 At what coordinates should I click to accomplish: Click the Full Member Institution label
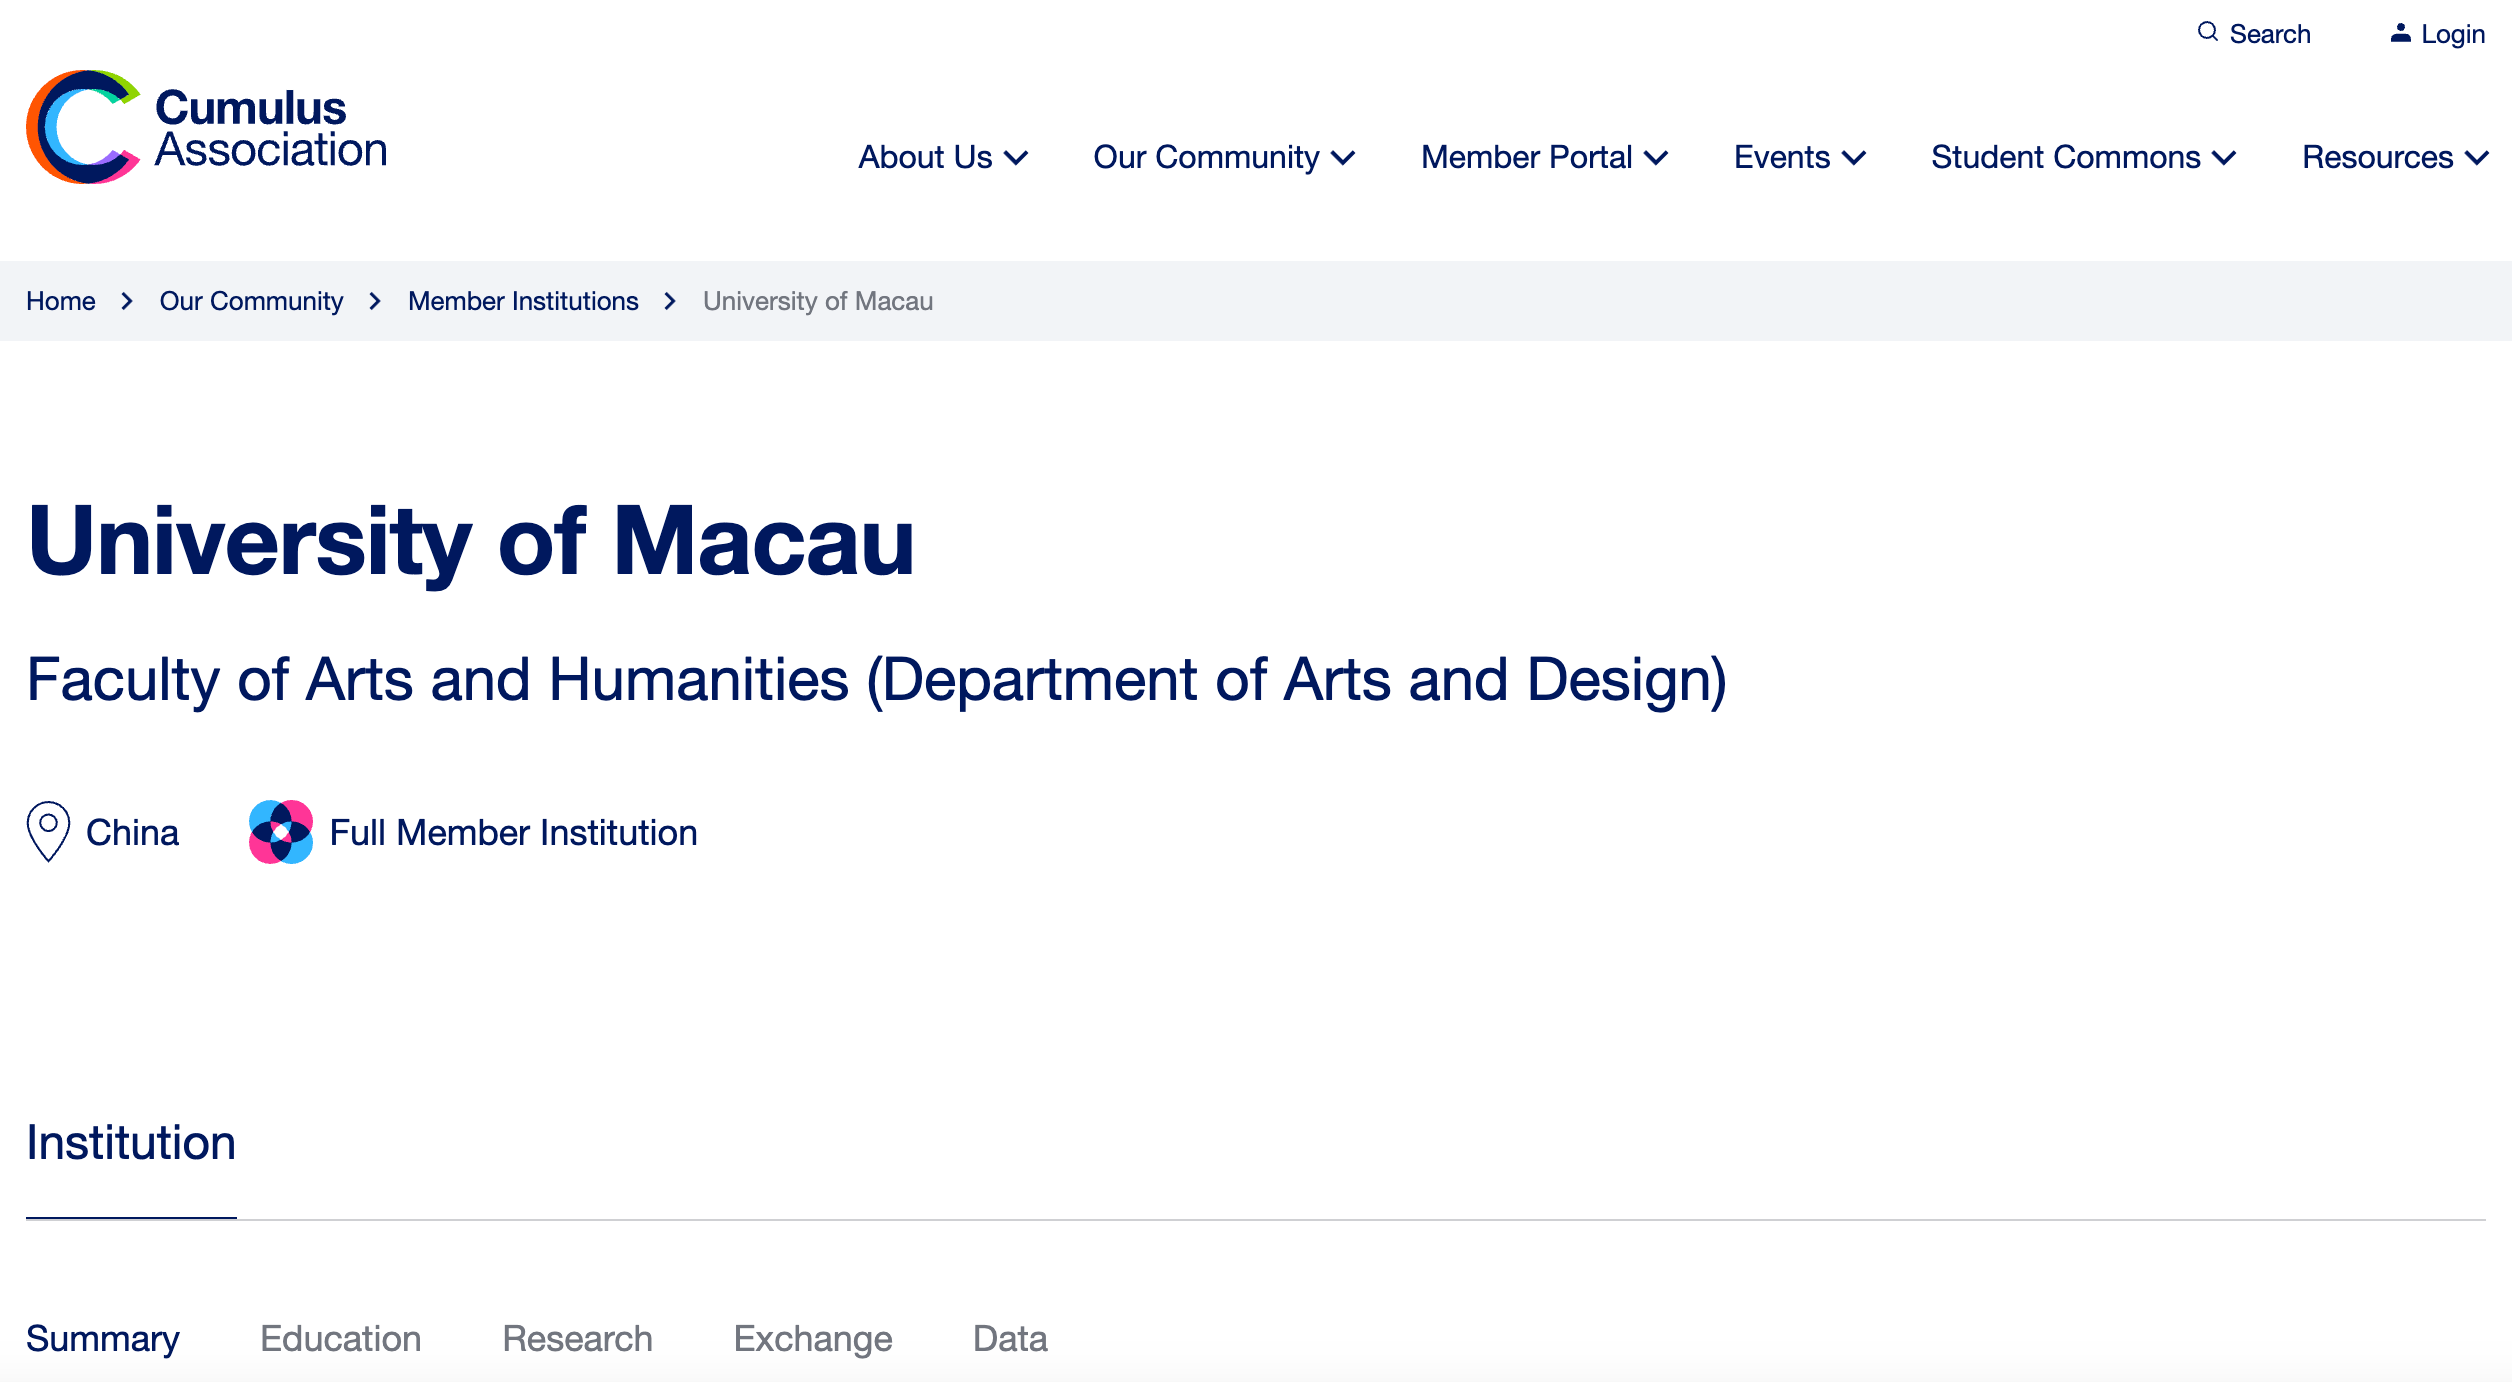tap(513, 832)
